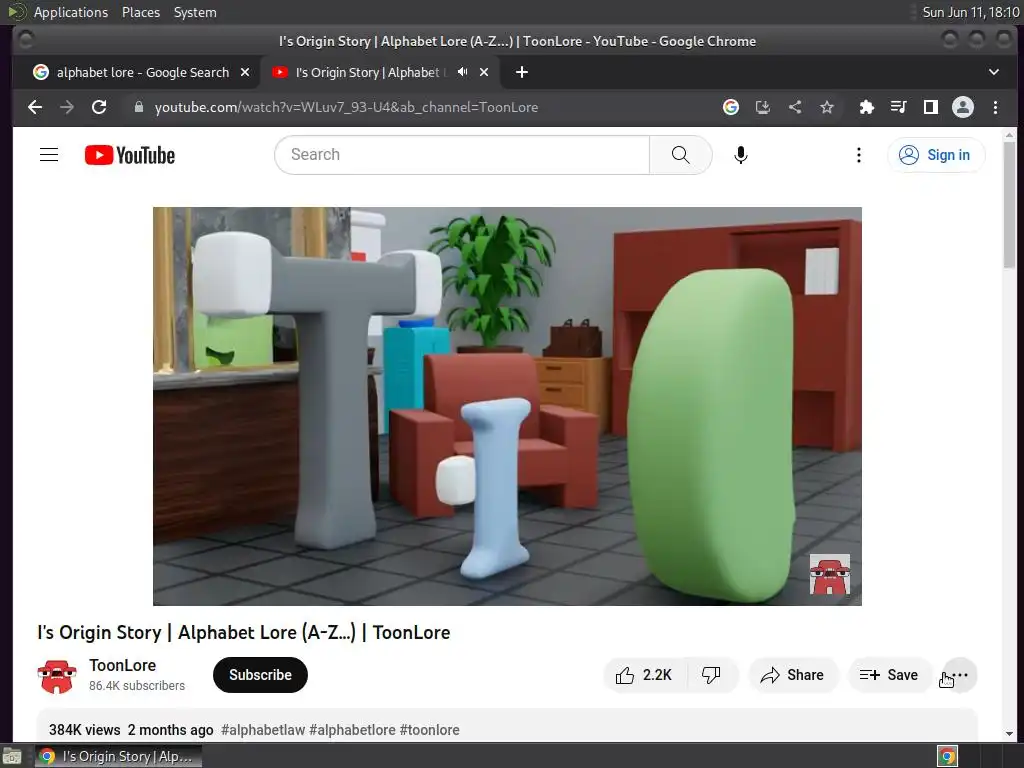The height and width of the screenshot is (768, 1024).
Task: Open the System menu
Action: pyautogui.click(x=195, y=12)
